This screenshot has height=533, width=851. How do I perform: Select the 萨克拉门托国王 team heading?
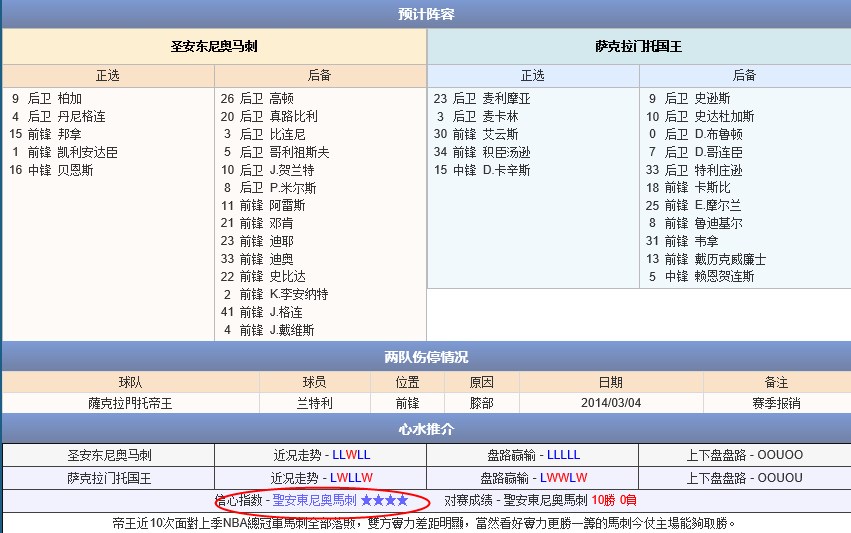click(638, 46)
